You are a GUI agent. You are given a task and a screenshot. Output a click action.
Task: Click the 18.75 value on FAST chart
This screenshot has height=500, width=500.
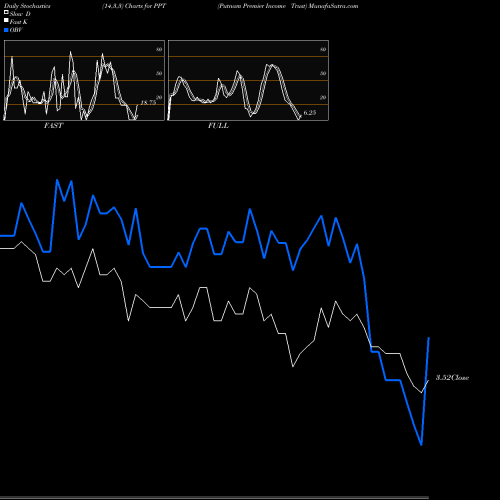point(148,102)
